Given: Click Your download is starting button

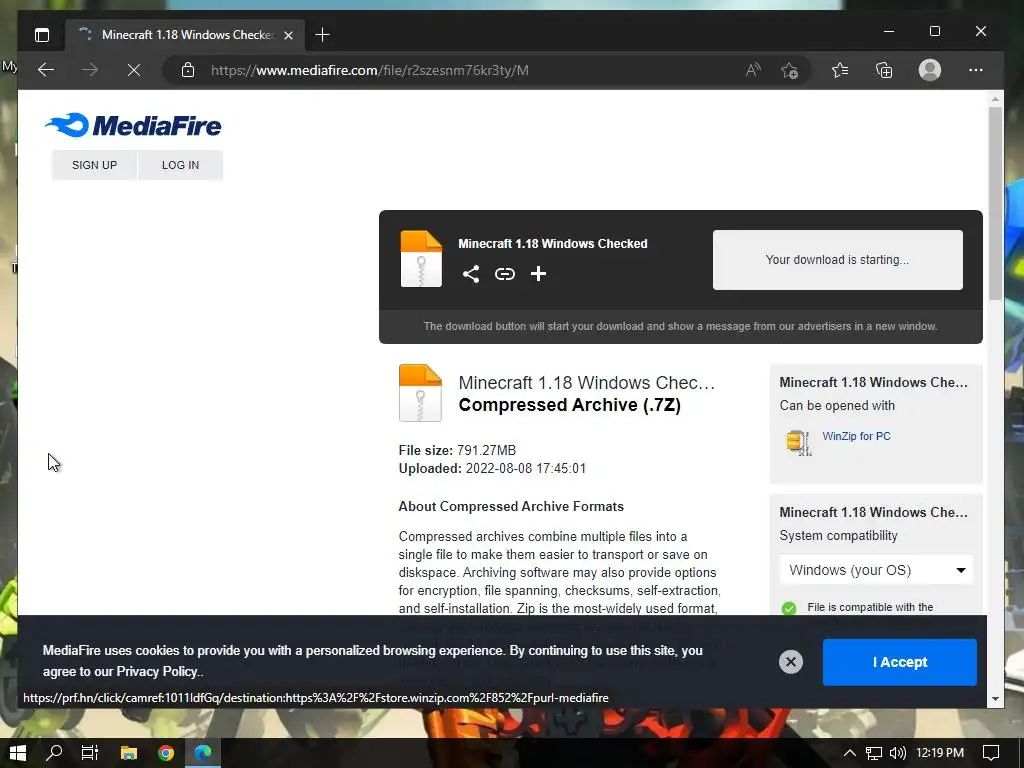Looking at the screenshot, I should click(838, 260).
